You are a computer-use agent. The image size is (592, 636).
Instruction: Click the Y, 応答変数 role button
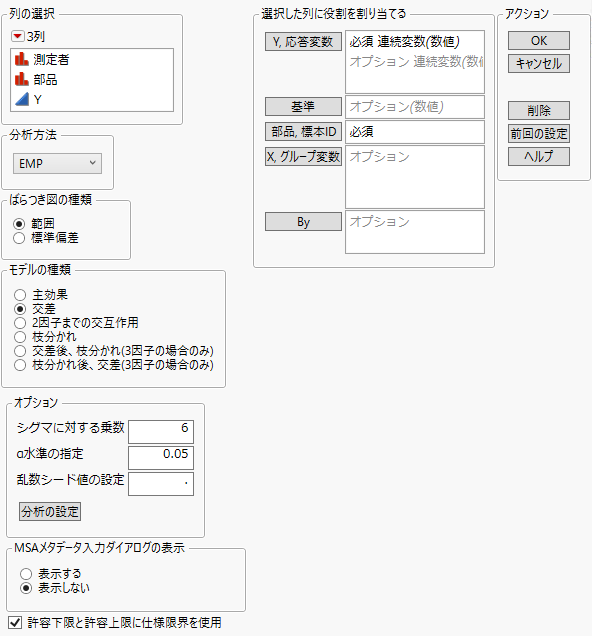(x=303, y=42)
